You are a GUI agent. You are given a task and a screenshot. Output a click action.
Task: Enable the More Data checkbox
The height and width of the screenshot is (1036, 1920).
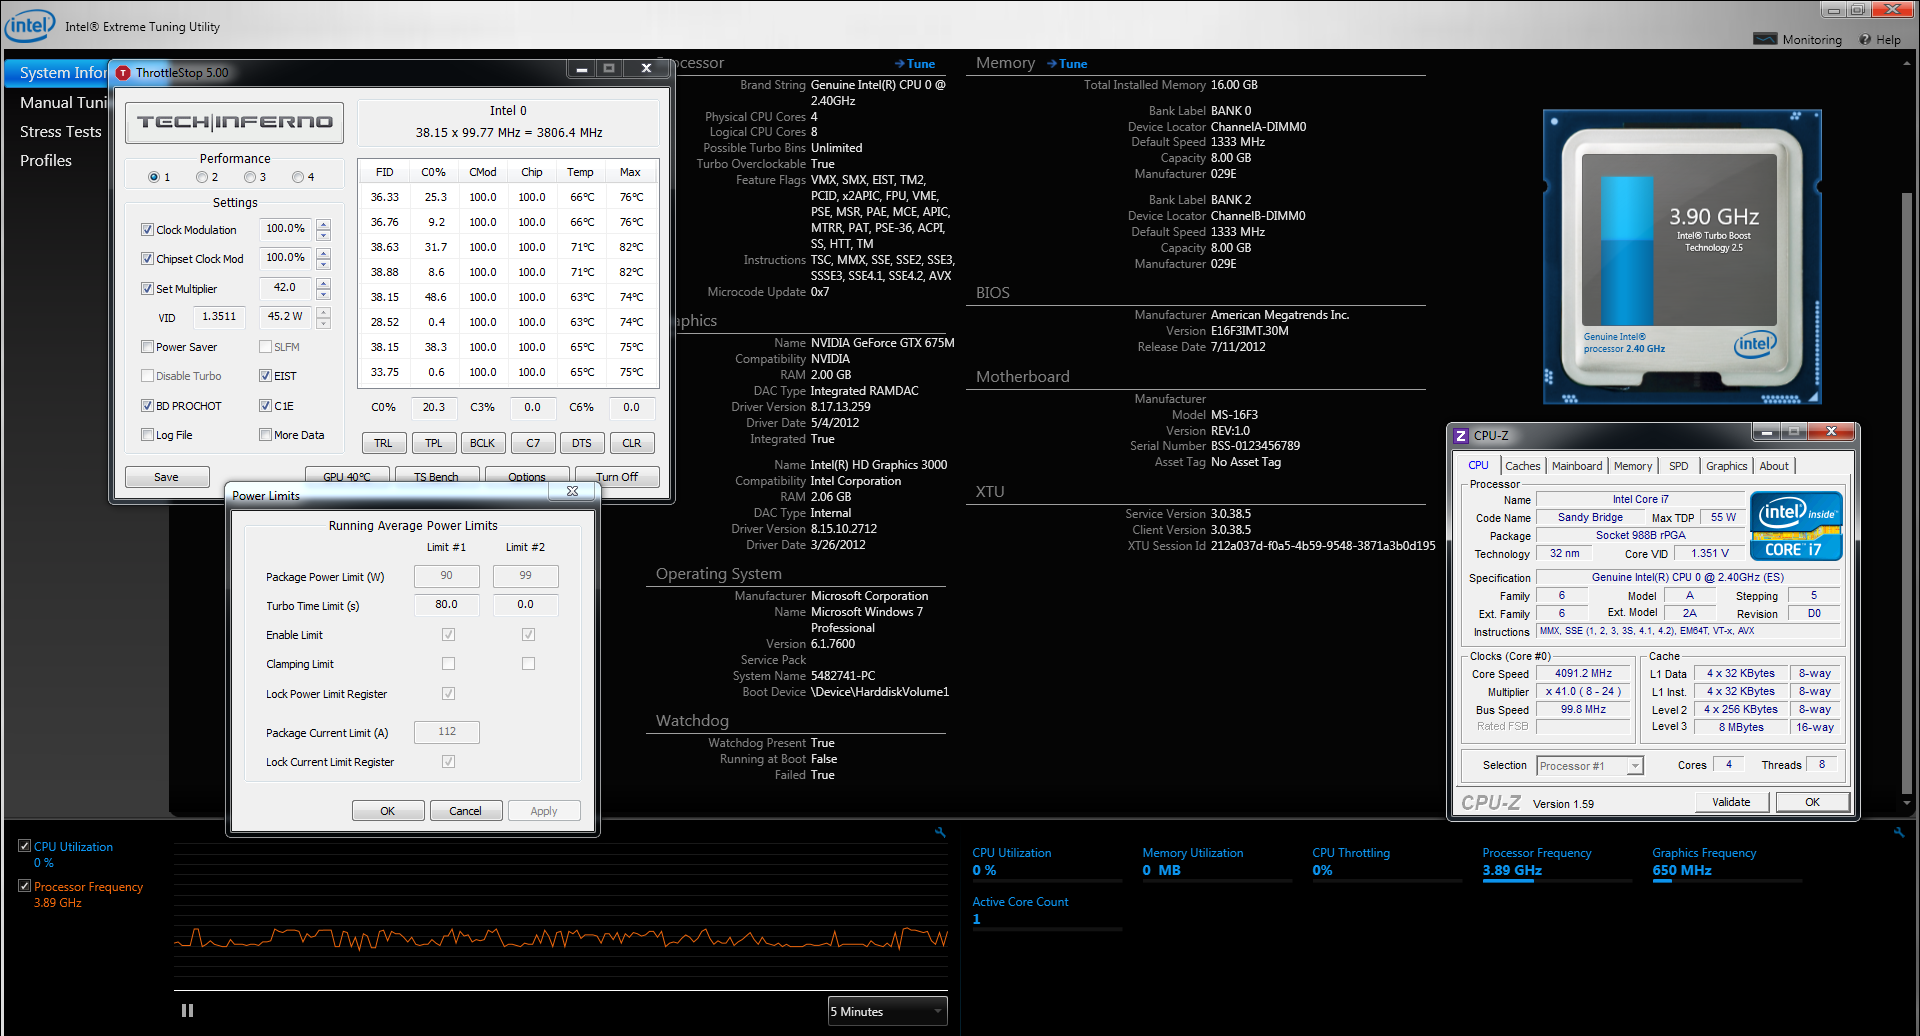coord(265,435)
